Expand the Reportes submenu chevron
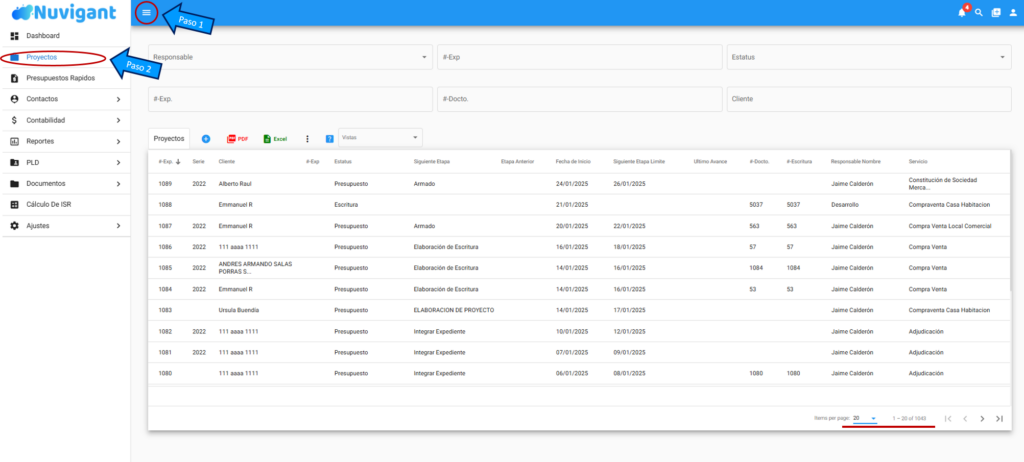1024x462 pixels. [x=118, y=142]
